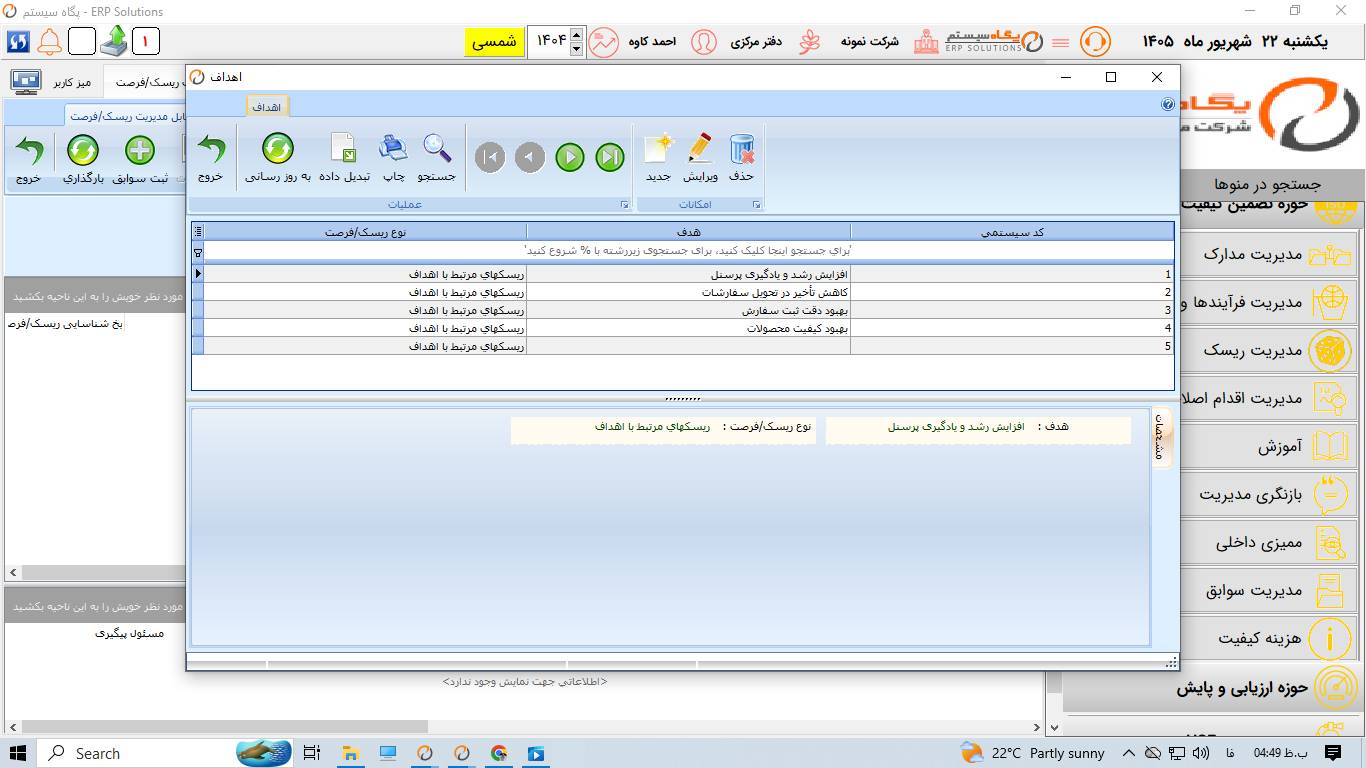Increase the year ۱۴۰۴ stepper up arrow
Image resolution: width=1366 pixels, height=768 pixels.
click(576, 35)
